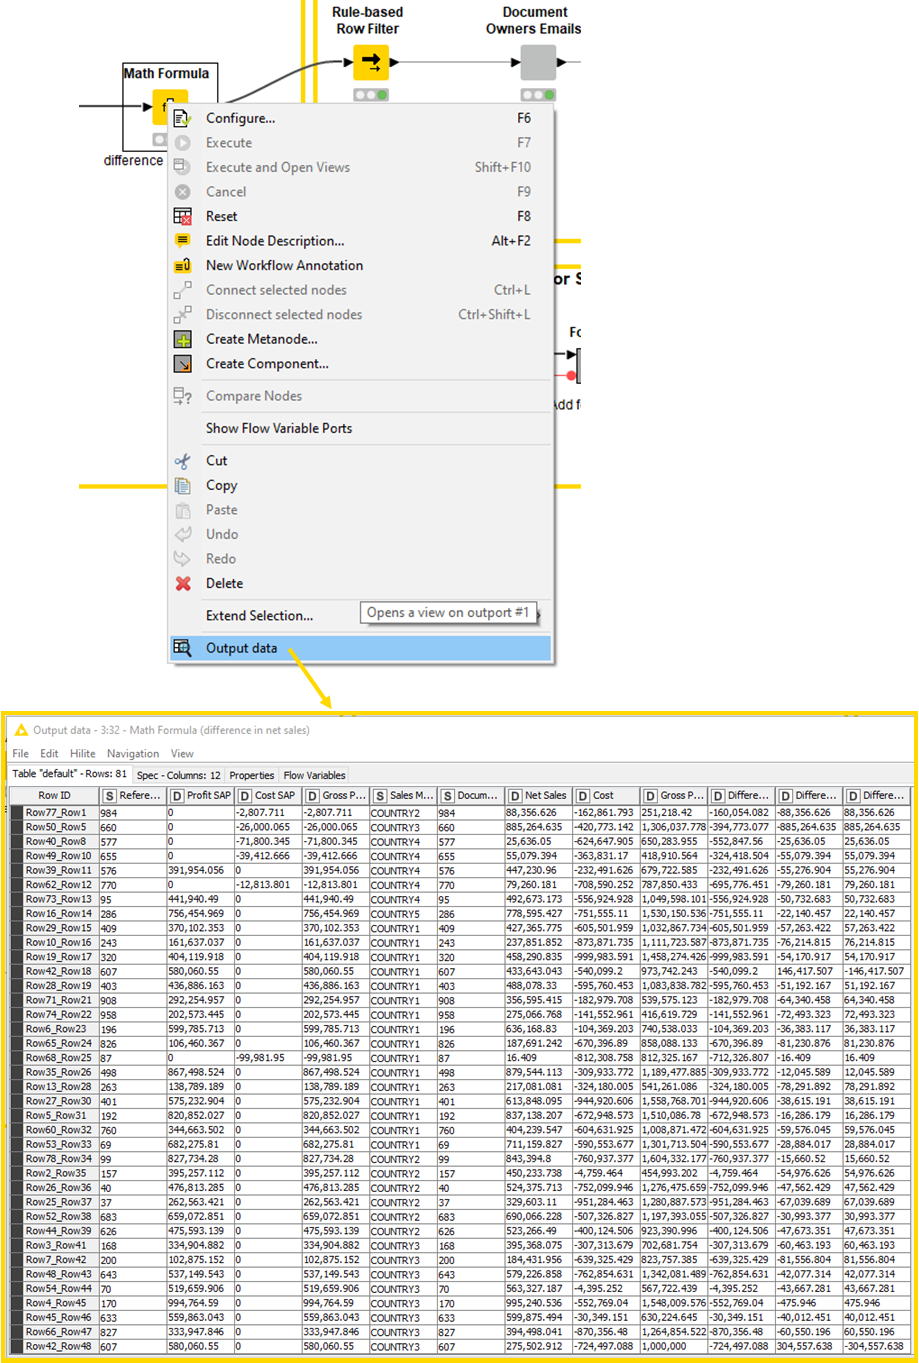Screen dimensions: 919x1363
Task: Click the "difference" label under Math Formula
Action: click(133, 160)
